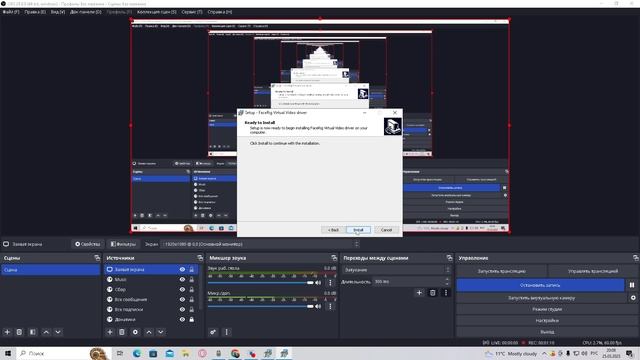Open the Док-панели menu

86,12
